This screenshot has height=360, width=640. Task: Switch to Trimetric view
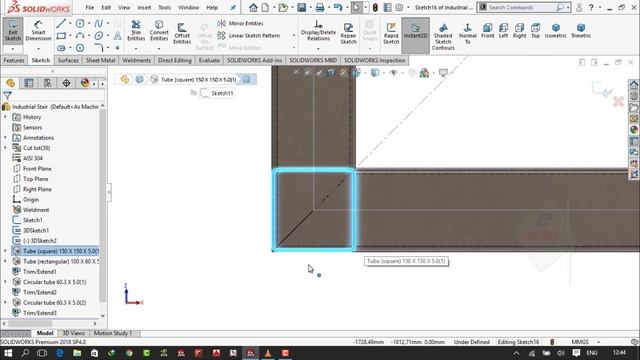pyautogui.click(x=580, y=31)
